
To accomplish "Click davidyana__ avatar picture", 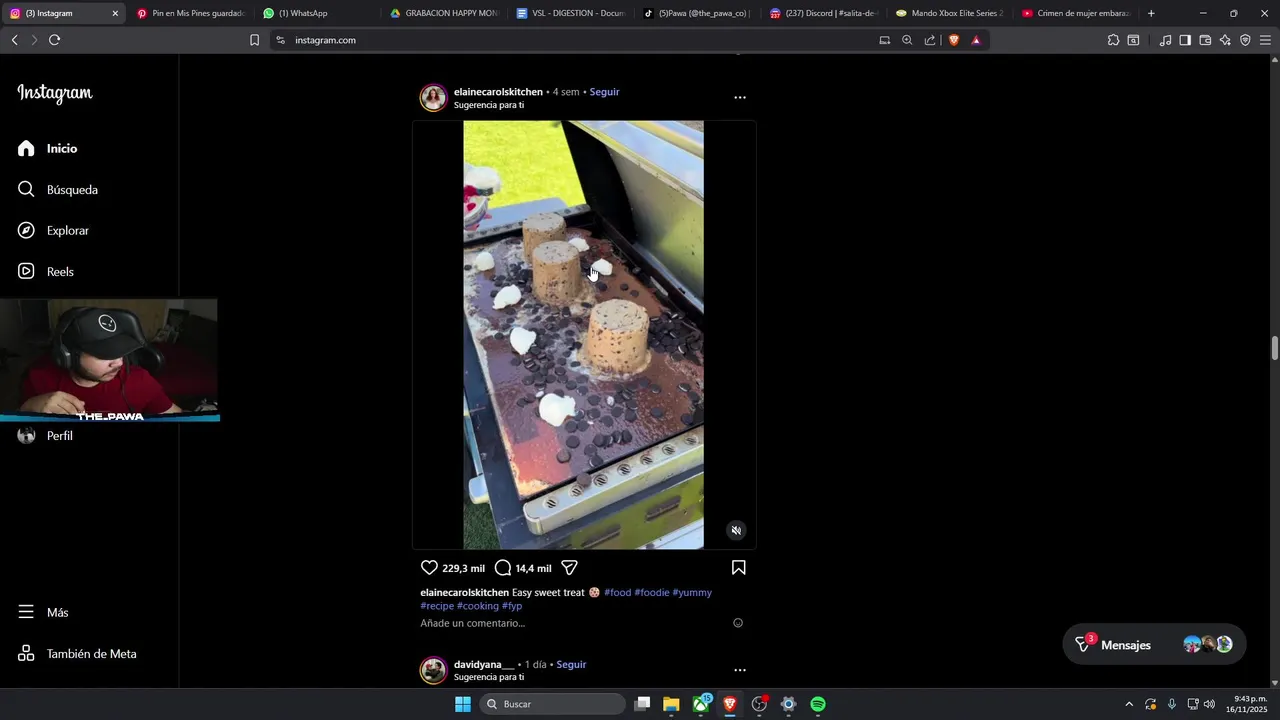I will coord(433,670).
